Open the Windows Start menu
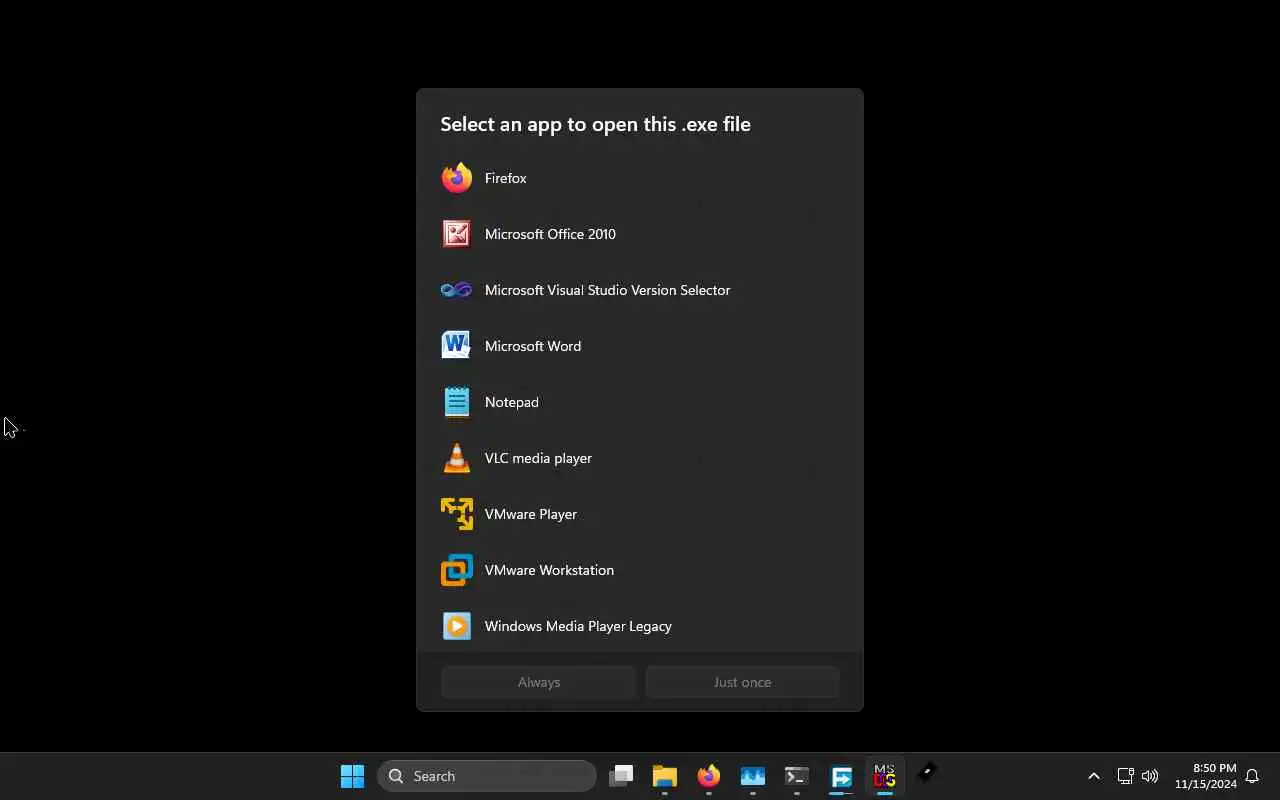1280x800 pixels. click(352, 776)
